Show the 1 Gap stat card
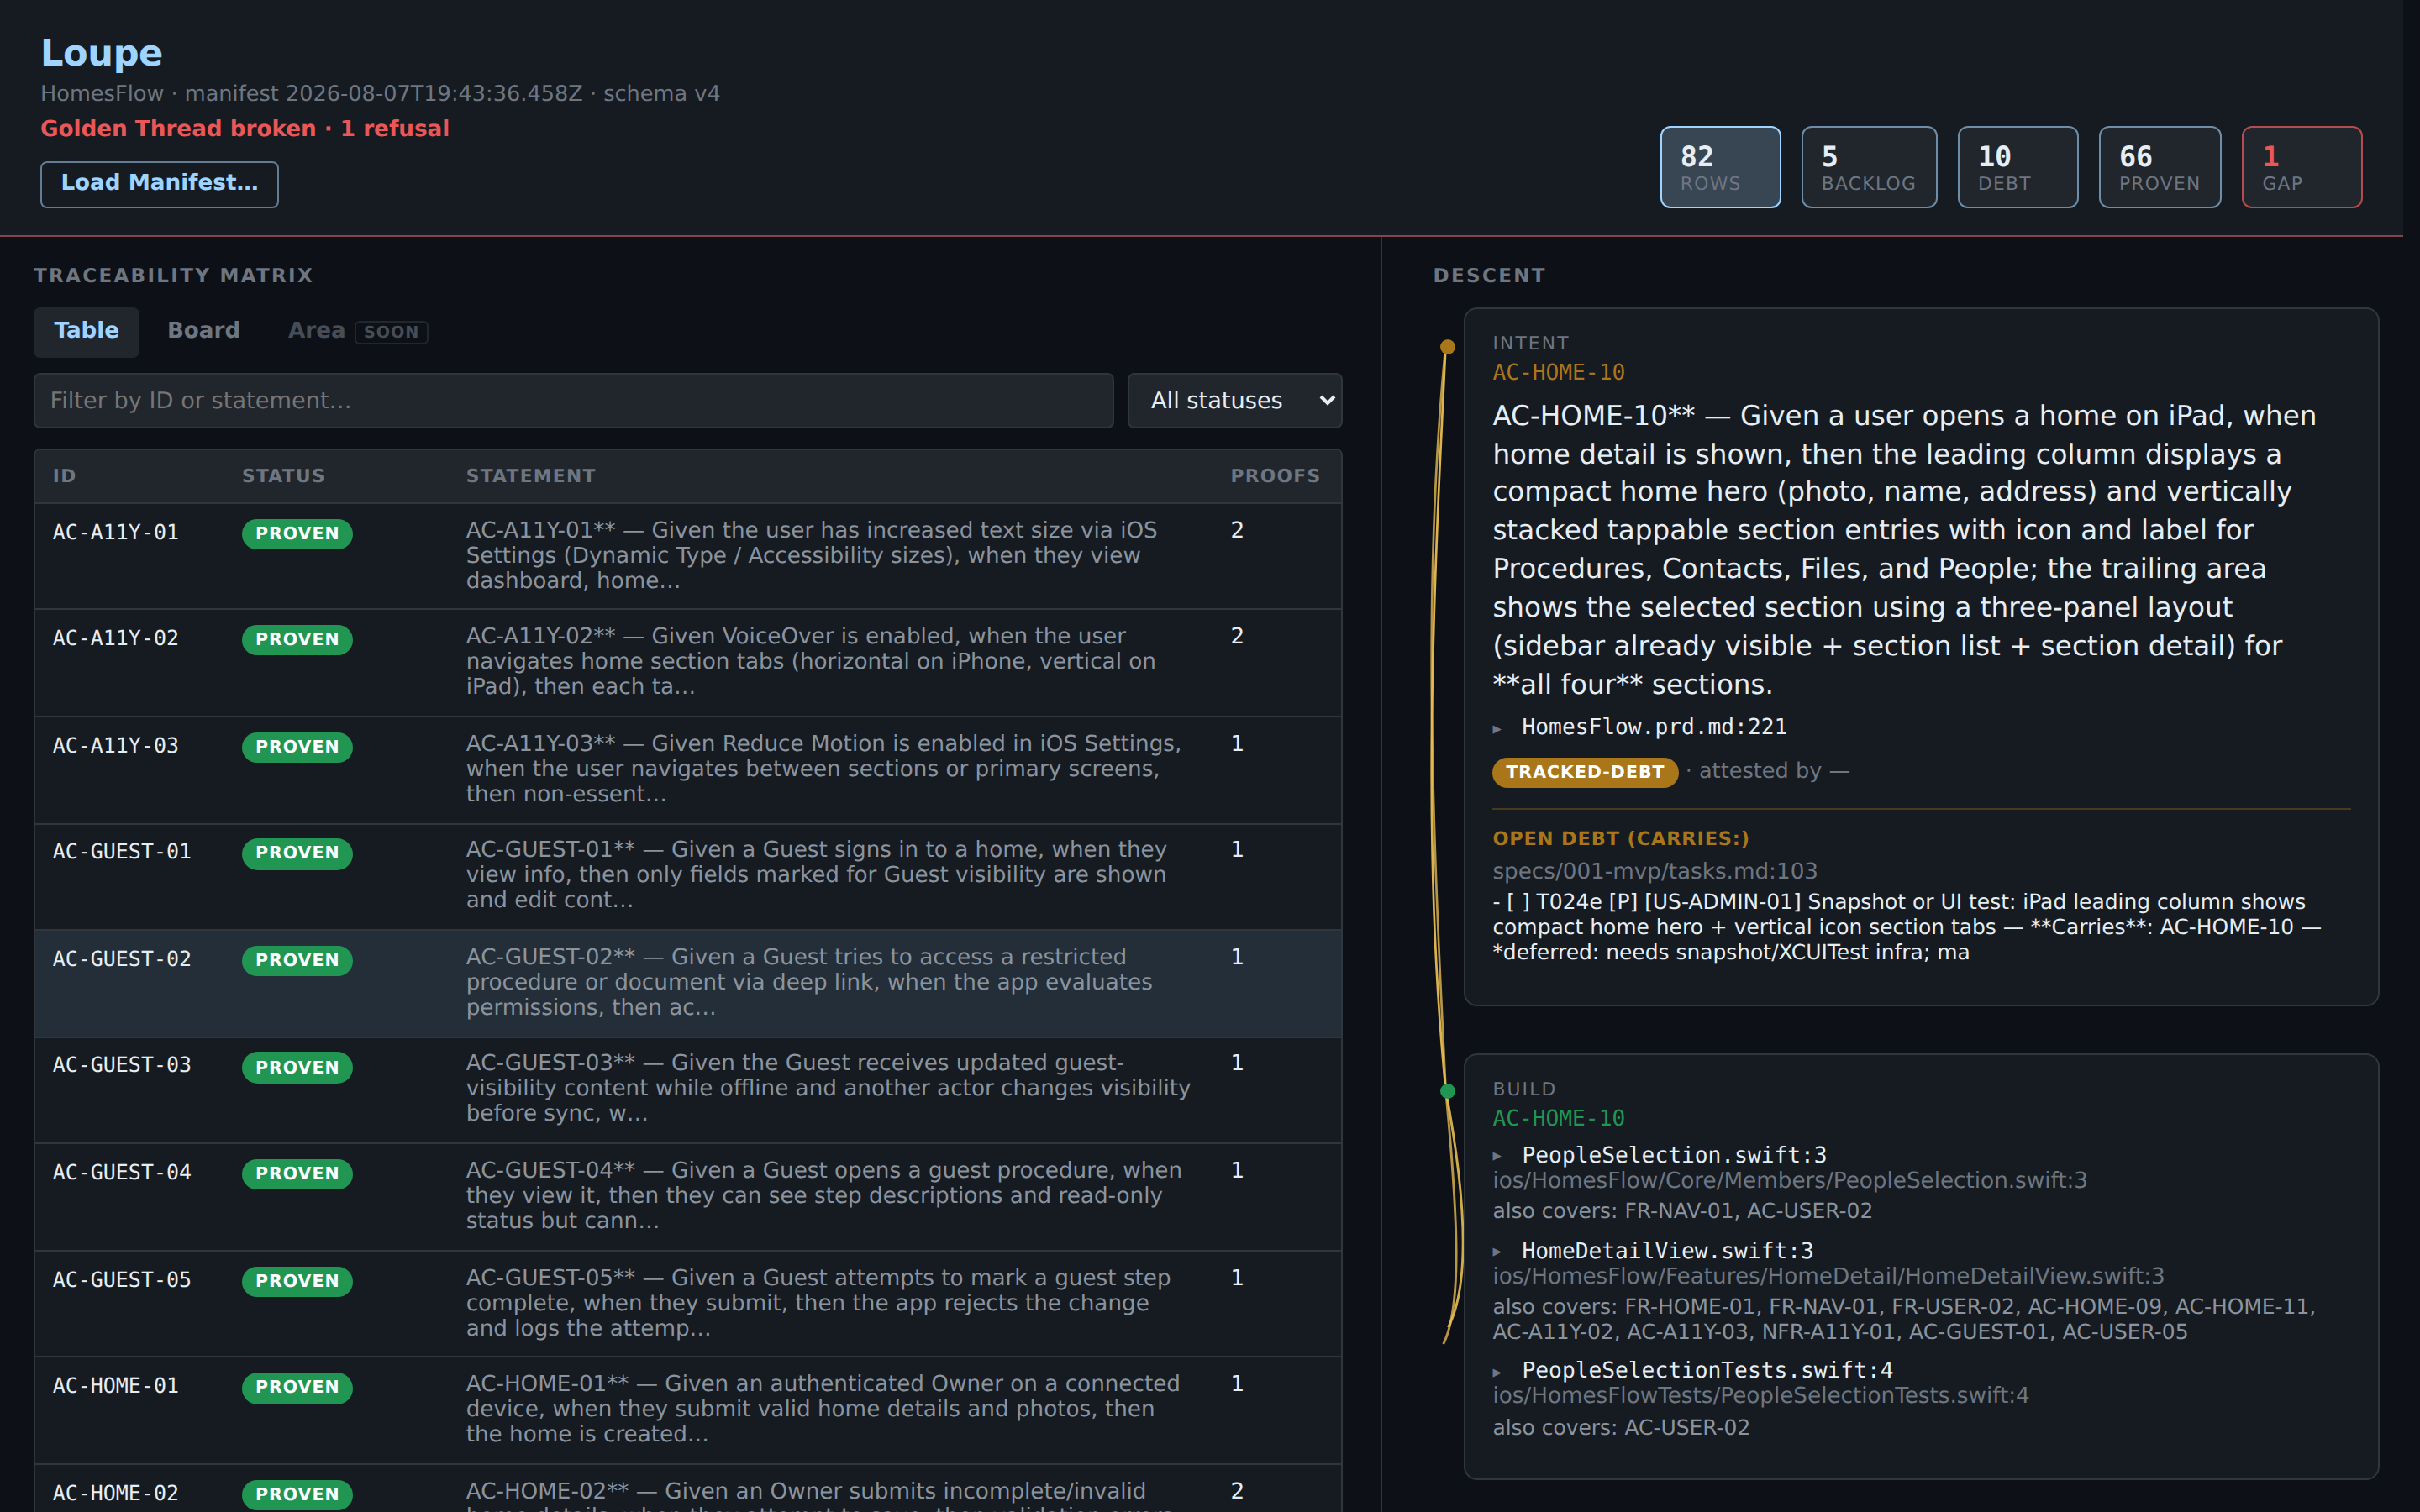2420x1512 pixels. click(2301, 167)
